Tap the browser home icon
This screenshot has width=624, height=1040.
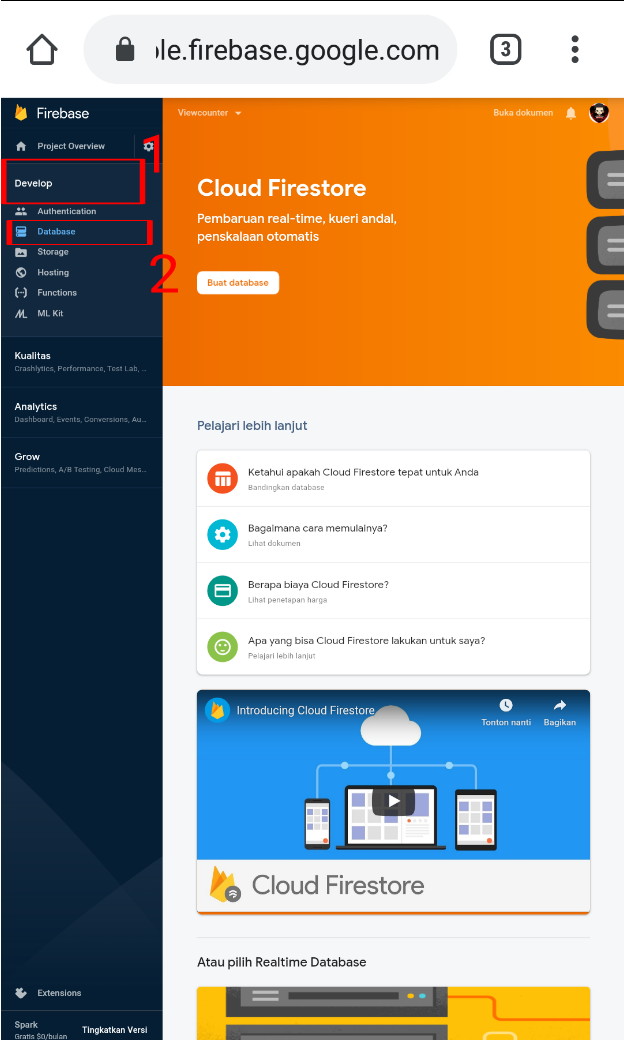tap(42, 50)
